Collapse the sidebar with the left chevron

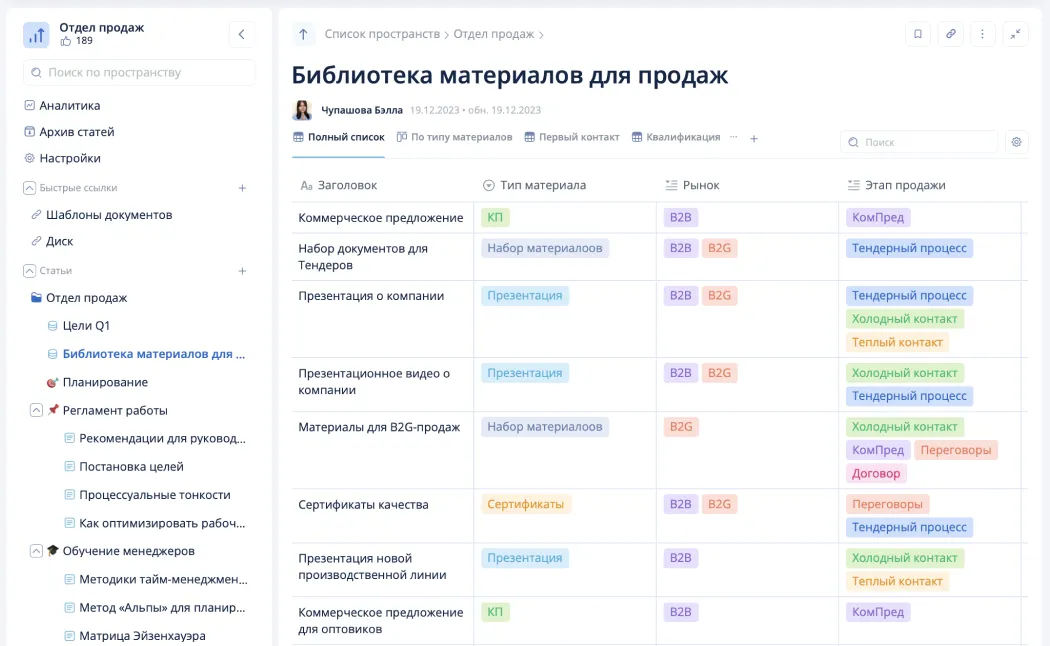click(242, 34)
